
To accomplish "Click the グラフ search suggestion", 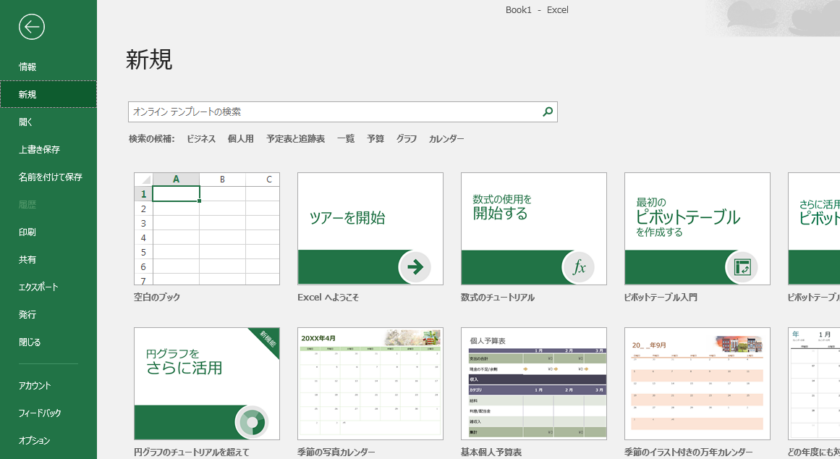I will (407, 139).
